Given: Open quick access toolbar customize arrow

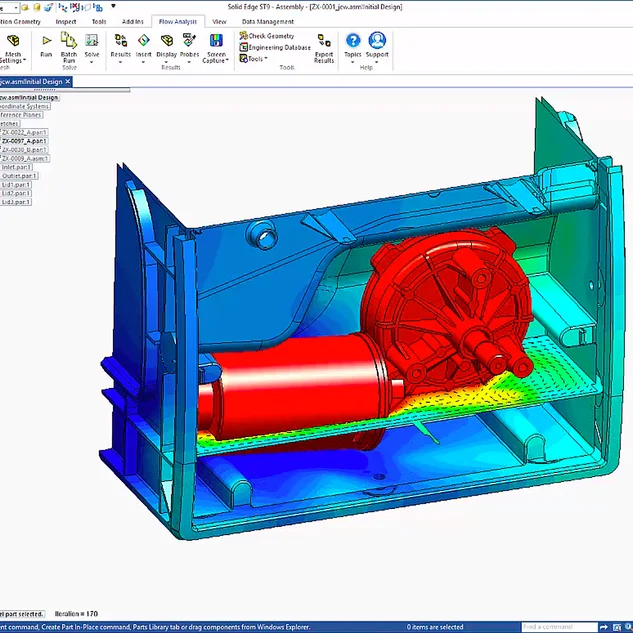Looking at the screenshot, I should pos(113,6).
